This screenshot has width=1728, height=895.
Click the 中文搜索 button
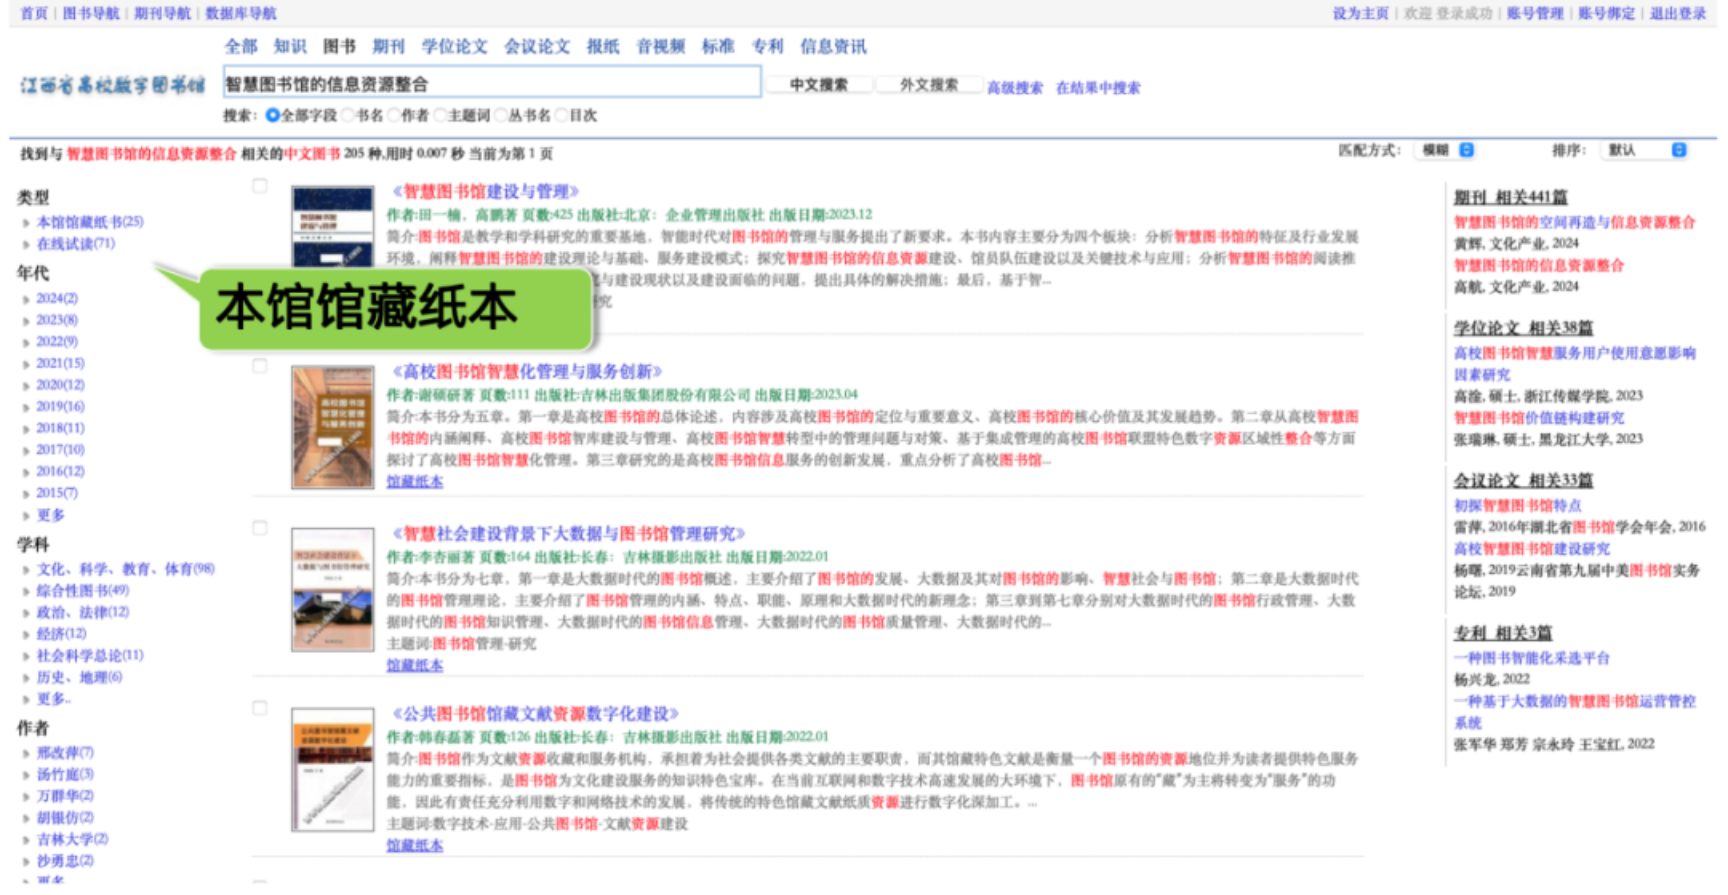pos(818,85)
